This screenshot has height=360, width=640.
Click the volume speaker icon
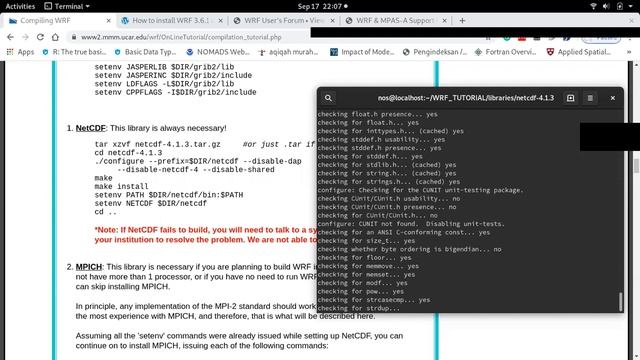(606, 6)
